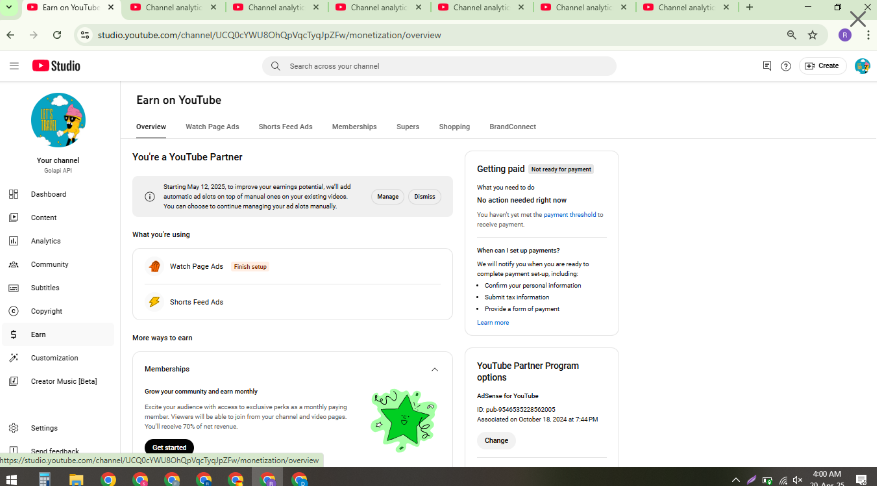
Task: Collapse the Memberships section chevron
Action: [435, 370]
